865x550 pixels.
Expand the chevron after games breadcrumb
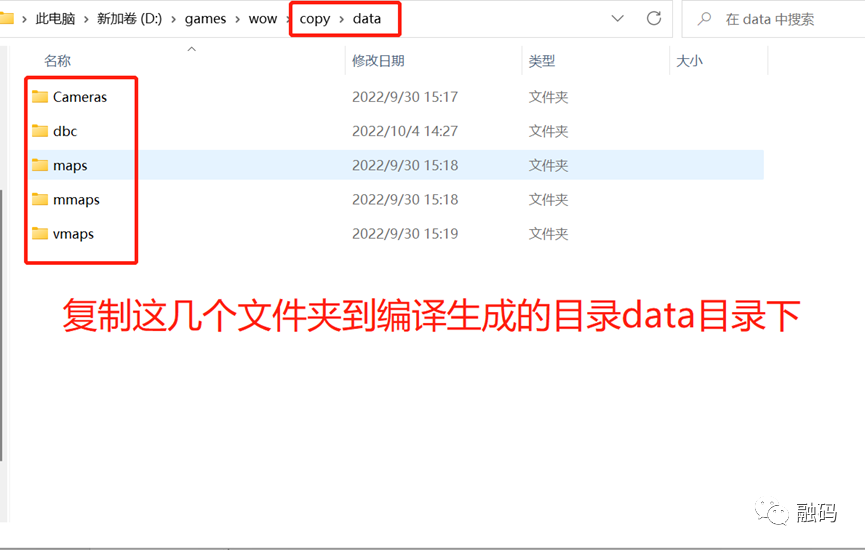coord(238,19)
